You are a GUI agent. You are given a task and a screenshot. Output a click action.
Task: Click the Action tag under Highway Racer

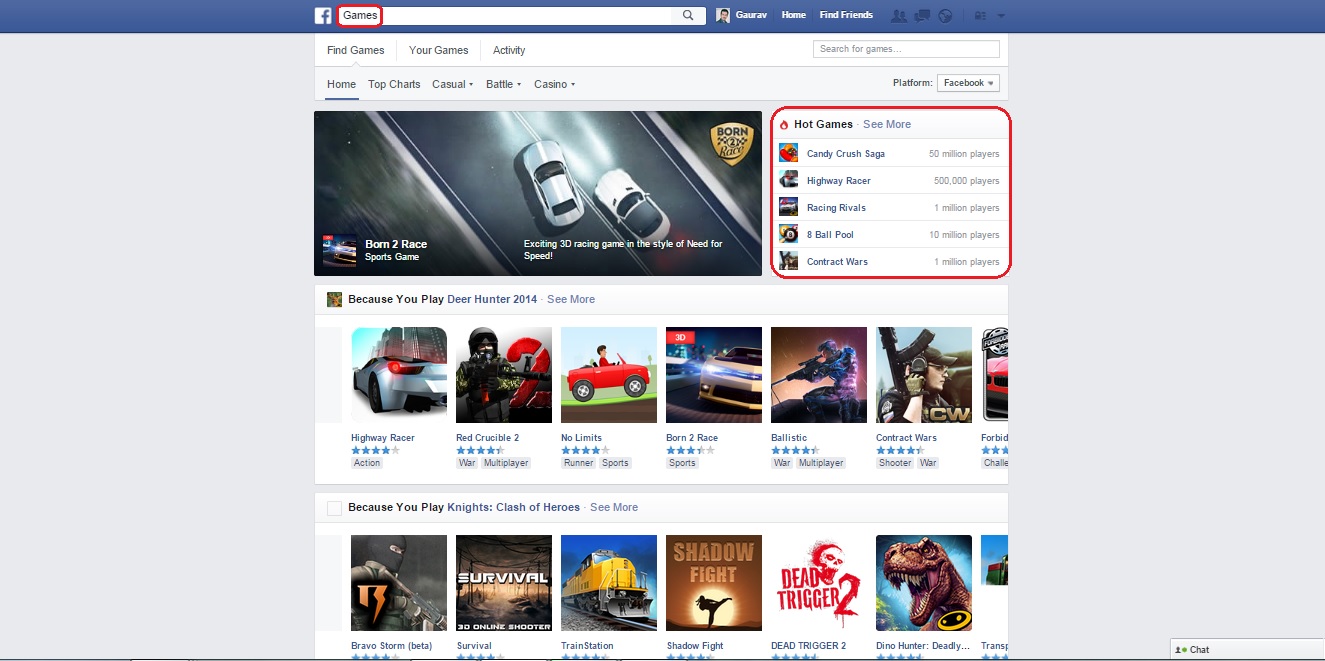coord(367,463)
